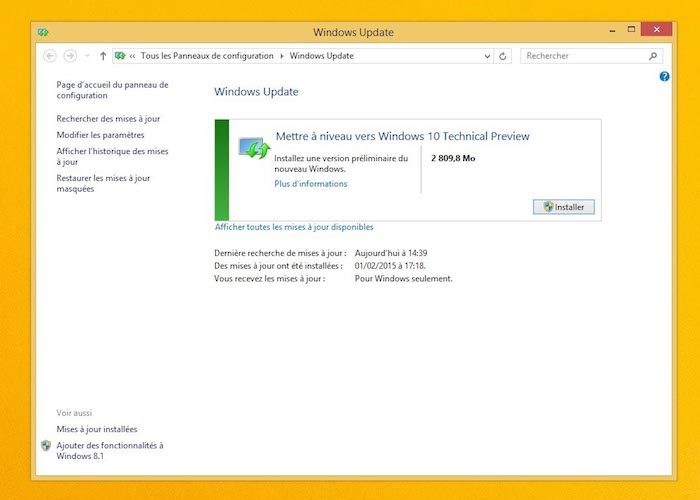Screen dimensions: 700x500
Task: Open 'Afficher l'historique des mises à jour'
Action: tap(112, 157)
